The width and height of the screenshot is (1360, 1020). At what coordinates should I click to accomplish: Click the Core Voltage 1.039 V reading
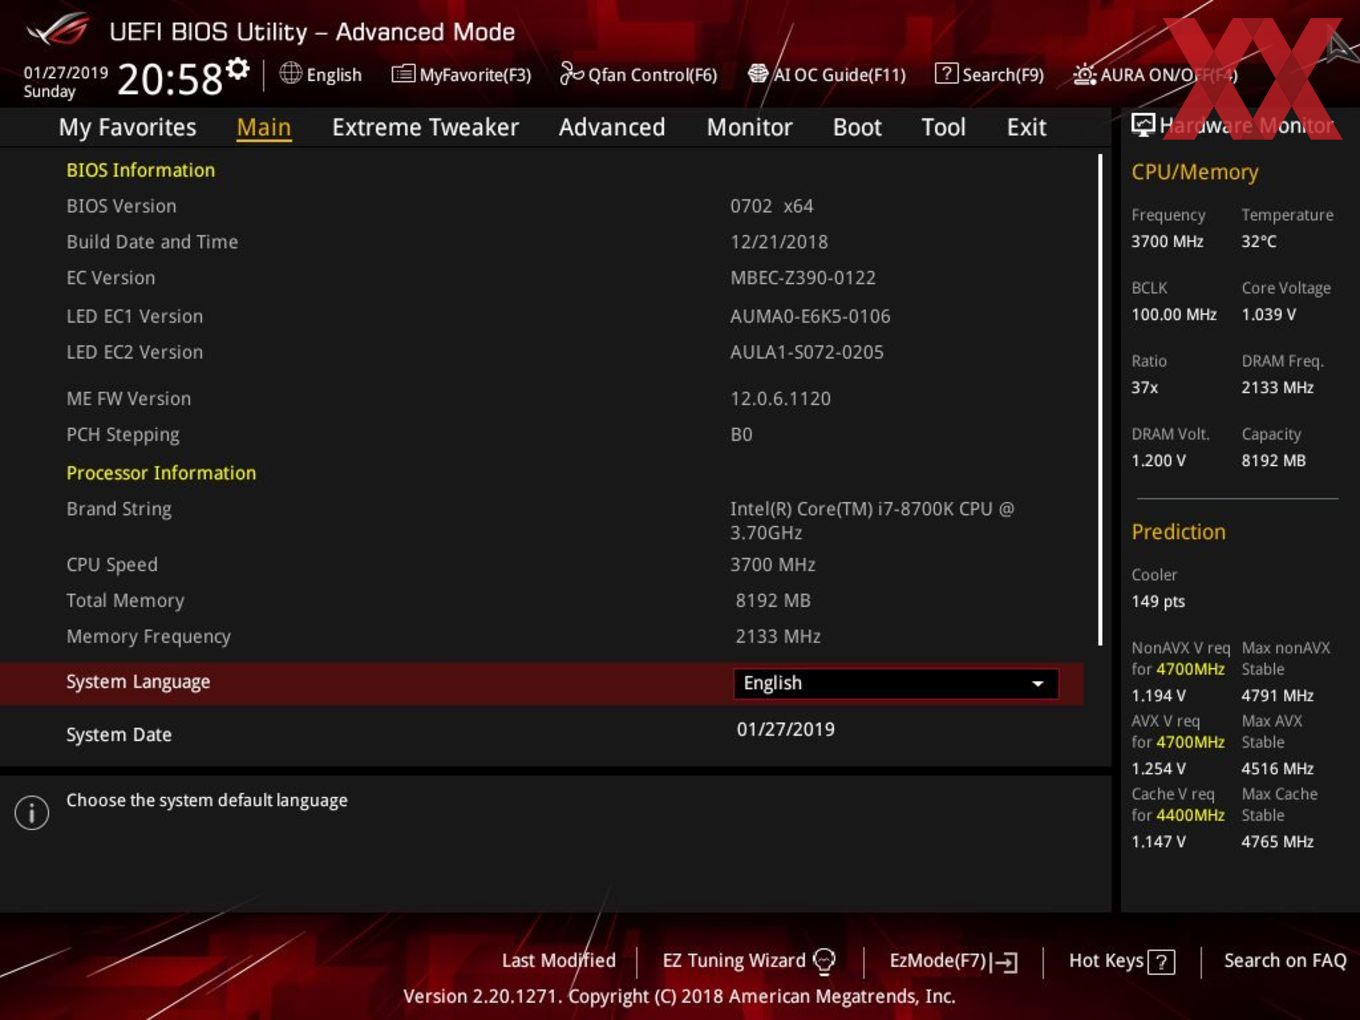tap(1268, 314)
